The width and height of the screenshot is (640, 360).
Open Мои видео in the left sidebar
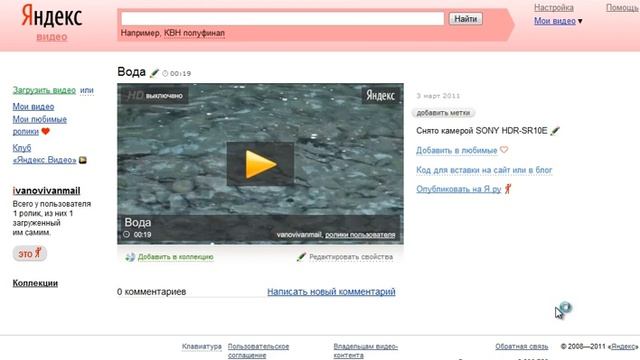(x=33, y=107)
